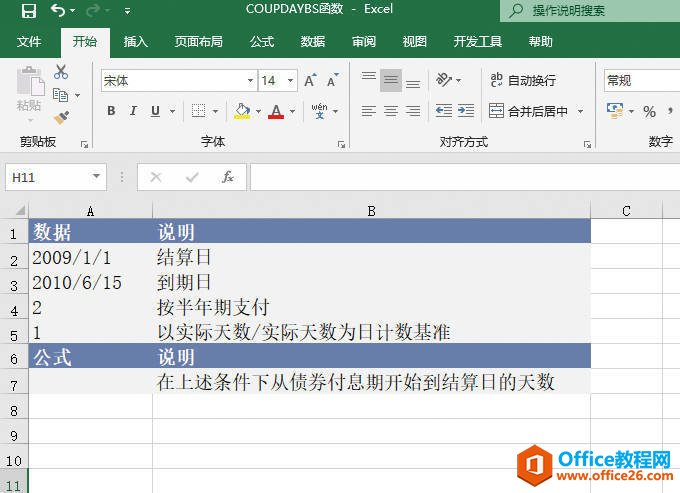Click the Cut scissors icon
Viewport: 680px width, 493px height.
[61, 72]
